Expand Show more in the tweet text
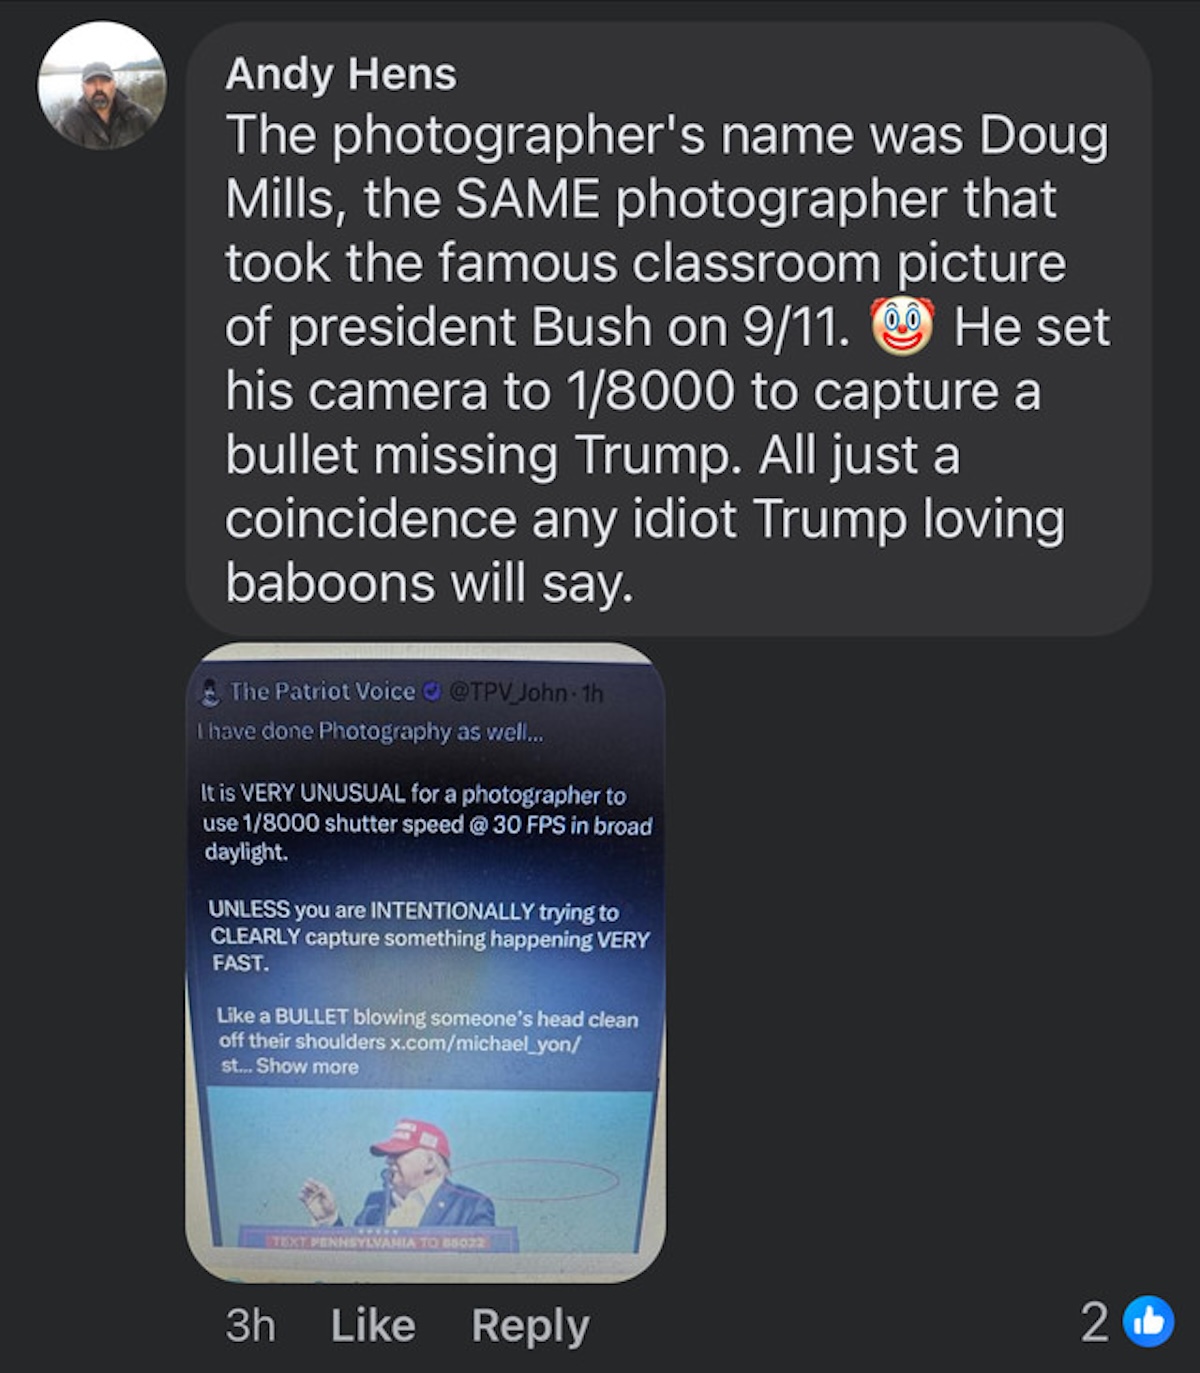Viewport: 1200px width, 1373px height. (x=307, y=1066)
